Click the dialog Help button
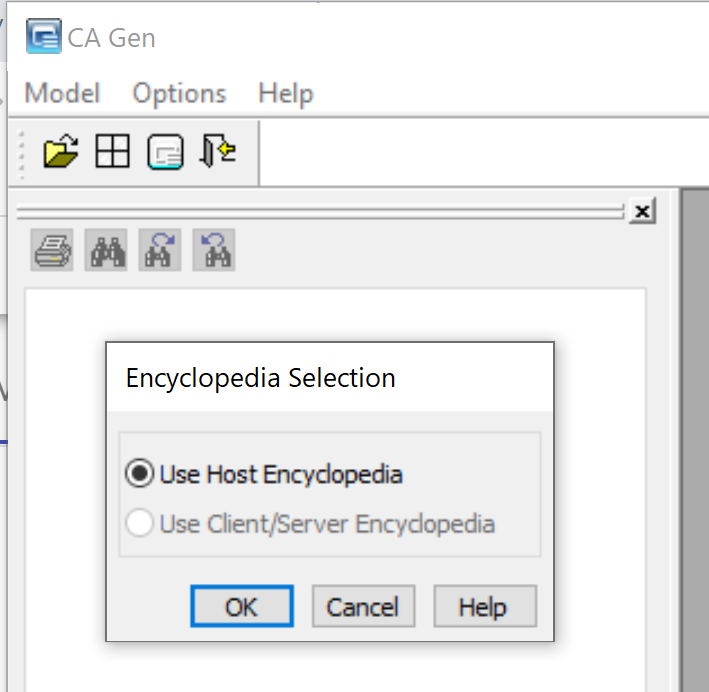Screen dimensions: 709x692 [x=485, y=606]
